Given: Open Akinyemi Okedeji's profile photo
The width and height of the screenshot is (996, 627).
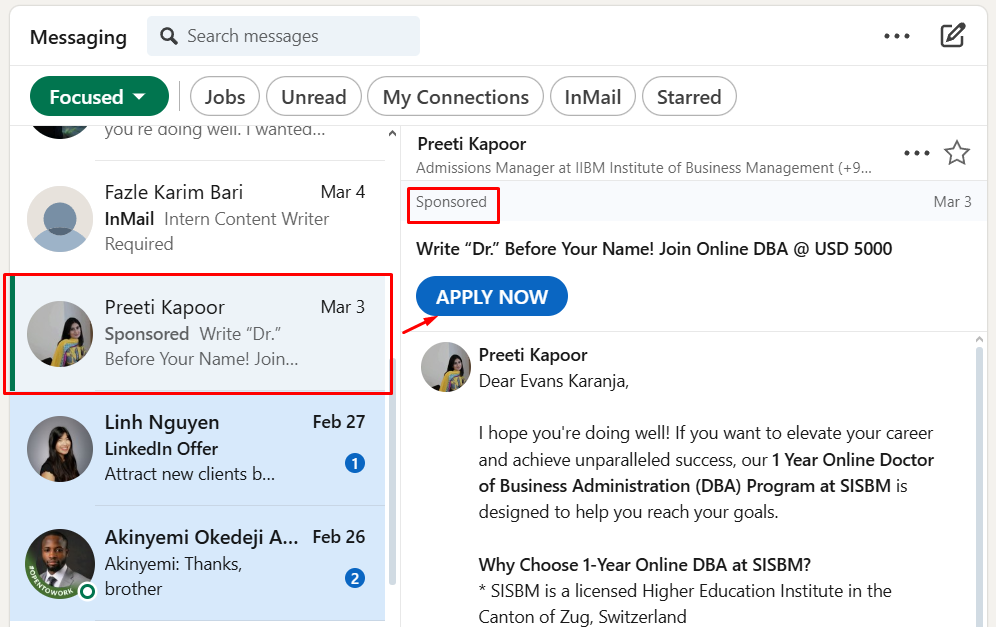Looking at the screenshot, I should tap(60, 563).
